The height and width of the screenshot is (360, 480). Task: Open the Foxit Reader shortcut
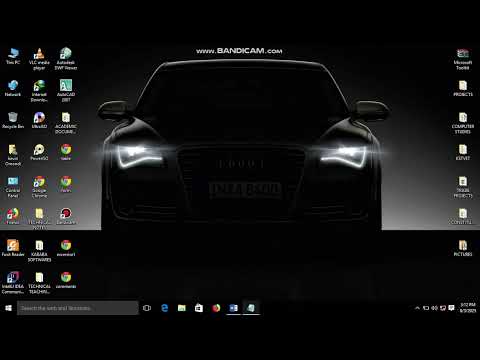click(x=13, y=248)
